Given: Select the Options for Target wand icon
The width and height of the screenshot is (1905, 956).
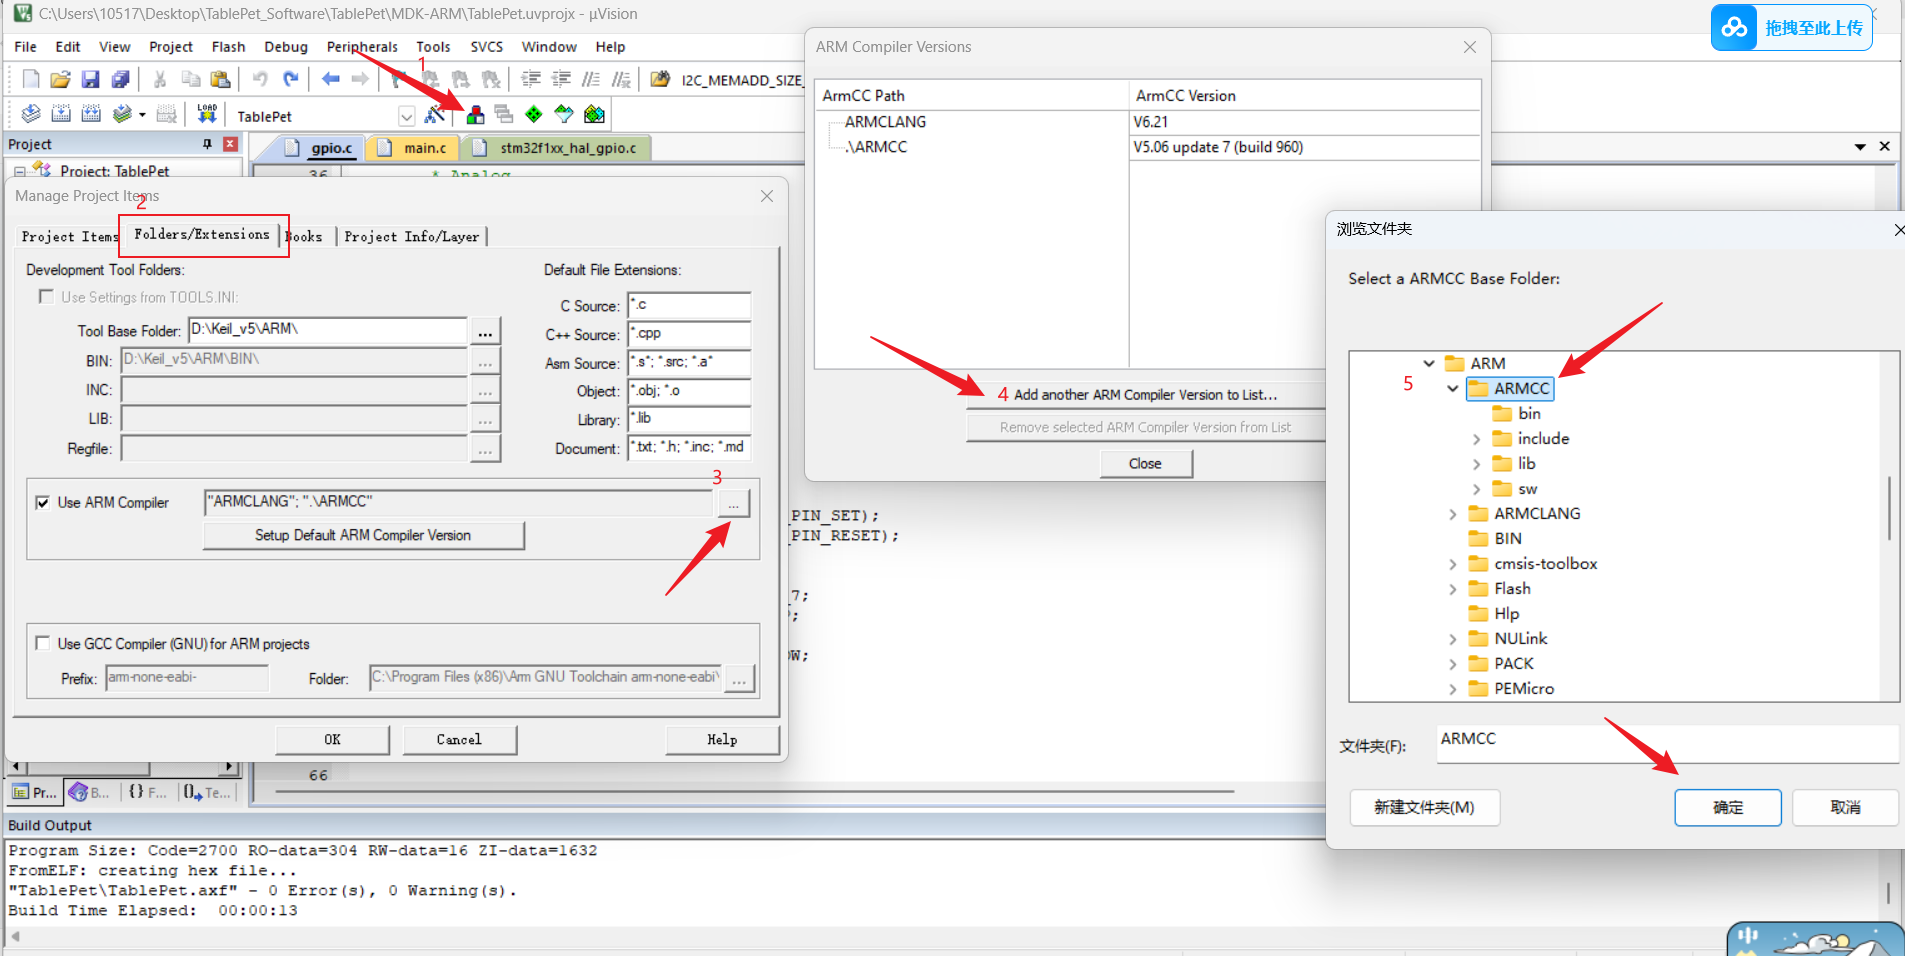Looking at the screenshot, I should (x=435, y=114).
